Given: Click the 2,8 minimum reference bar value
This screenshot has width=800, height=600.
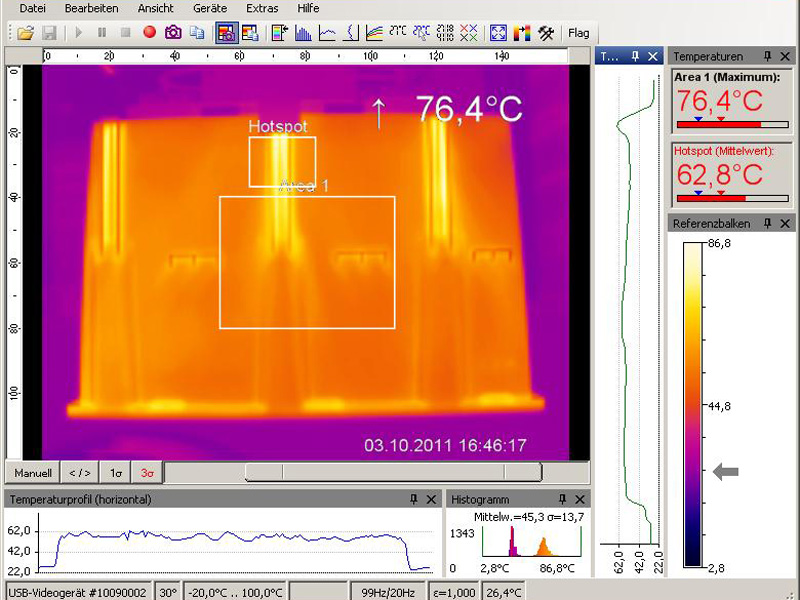Looking at the screenshot, I should coord(716,568).
